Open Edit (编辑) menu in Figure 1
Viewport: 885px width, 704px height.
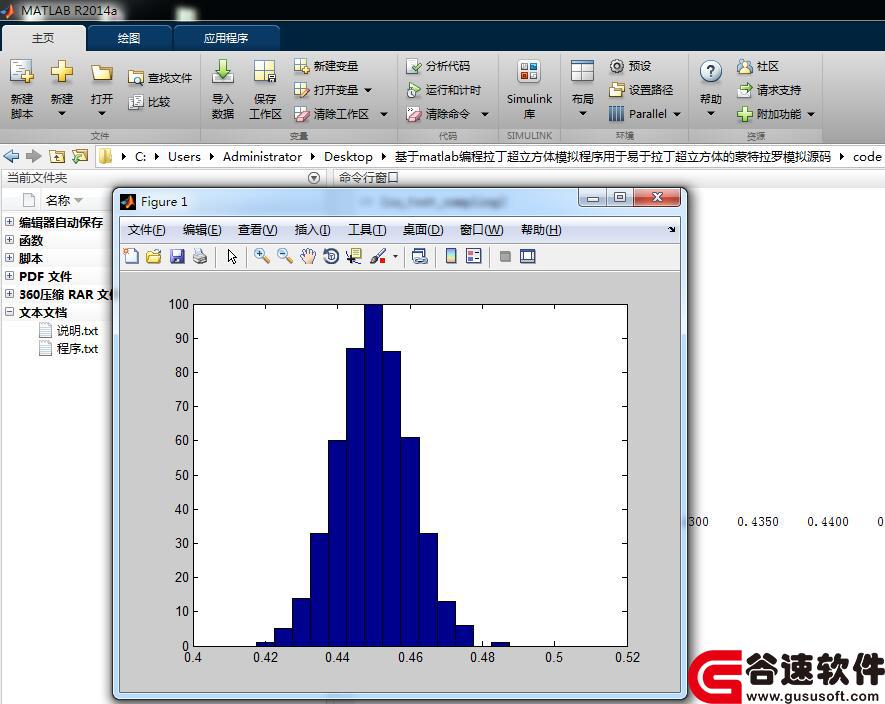tap(202, 230)
